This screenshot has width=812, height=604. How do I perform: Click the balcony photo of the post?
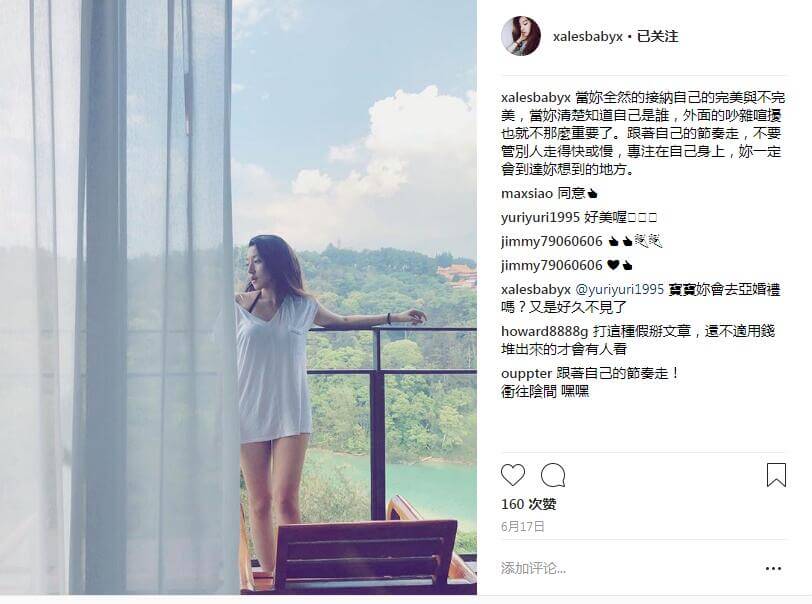pos(238,297)
